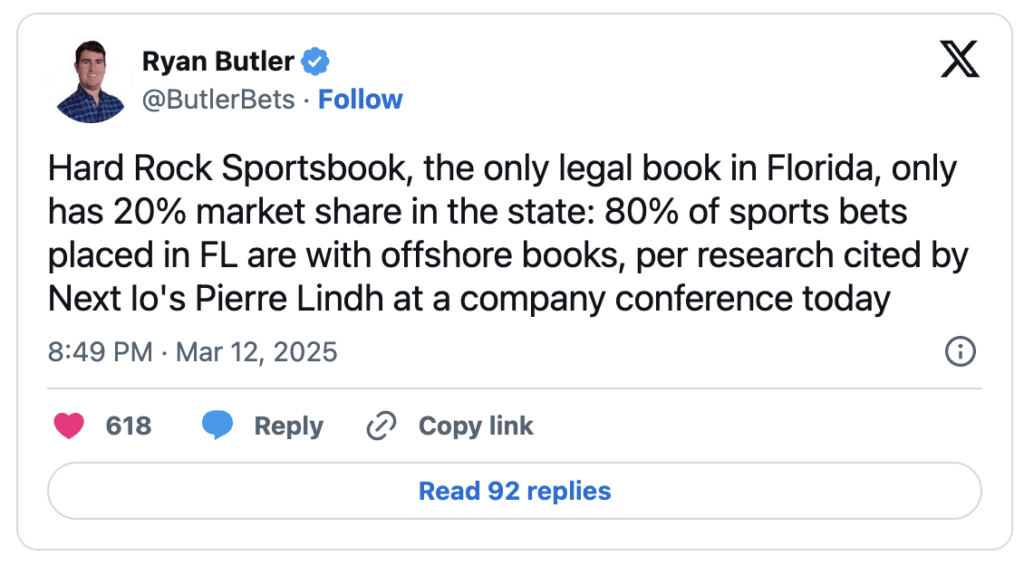
Task: Click the chain link copy icon
Action: (x=382, y=426)
